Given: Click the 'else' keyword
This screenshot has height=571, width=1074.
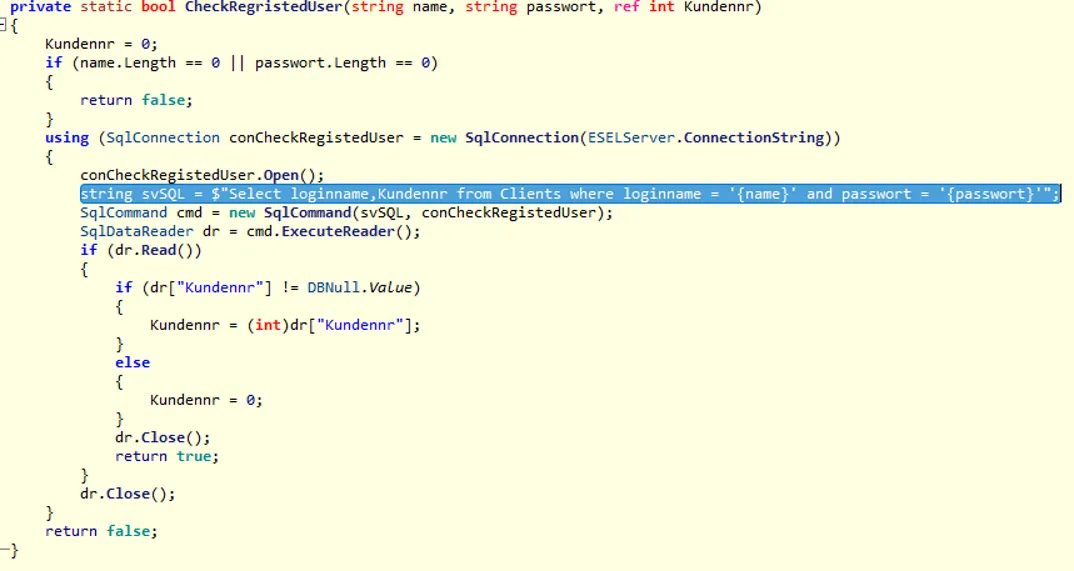Looking at the screenshot, I should tap(132, 363).
